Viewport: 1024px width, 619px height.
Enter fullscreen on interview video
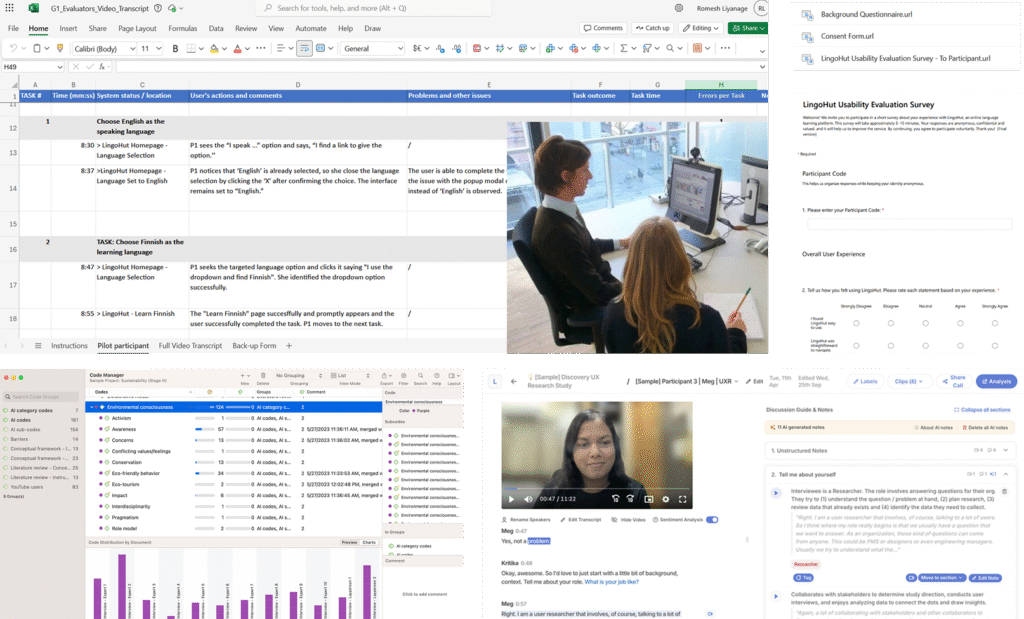[x=682, y=499]
